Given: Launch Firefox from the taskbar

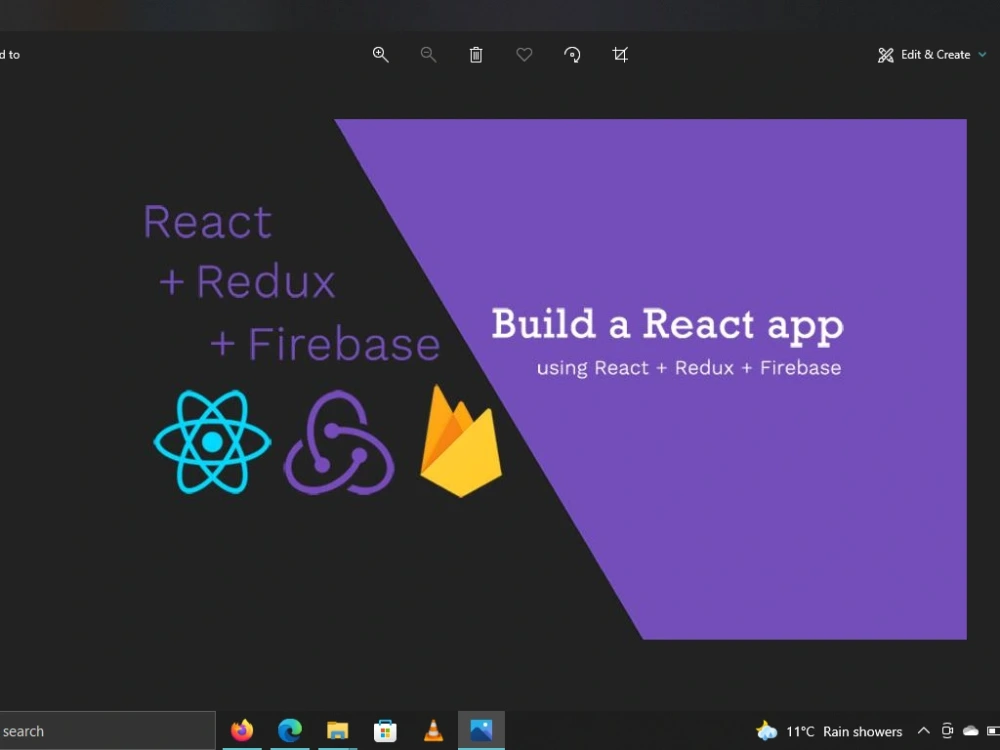Looking at the screenshot, I should [241, 731].
